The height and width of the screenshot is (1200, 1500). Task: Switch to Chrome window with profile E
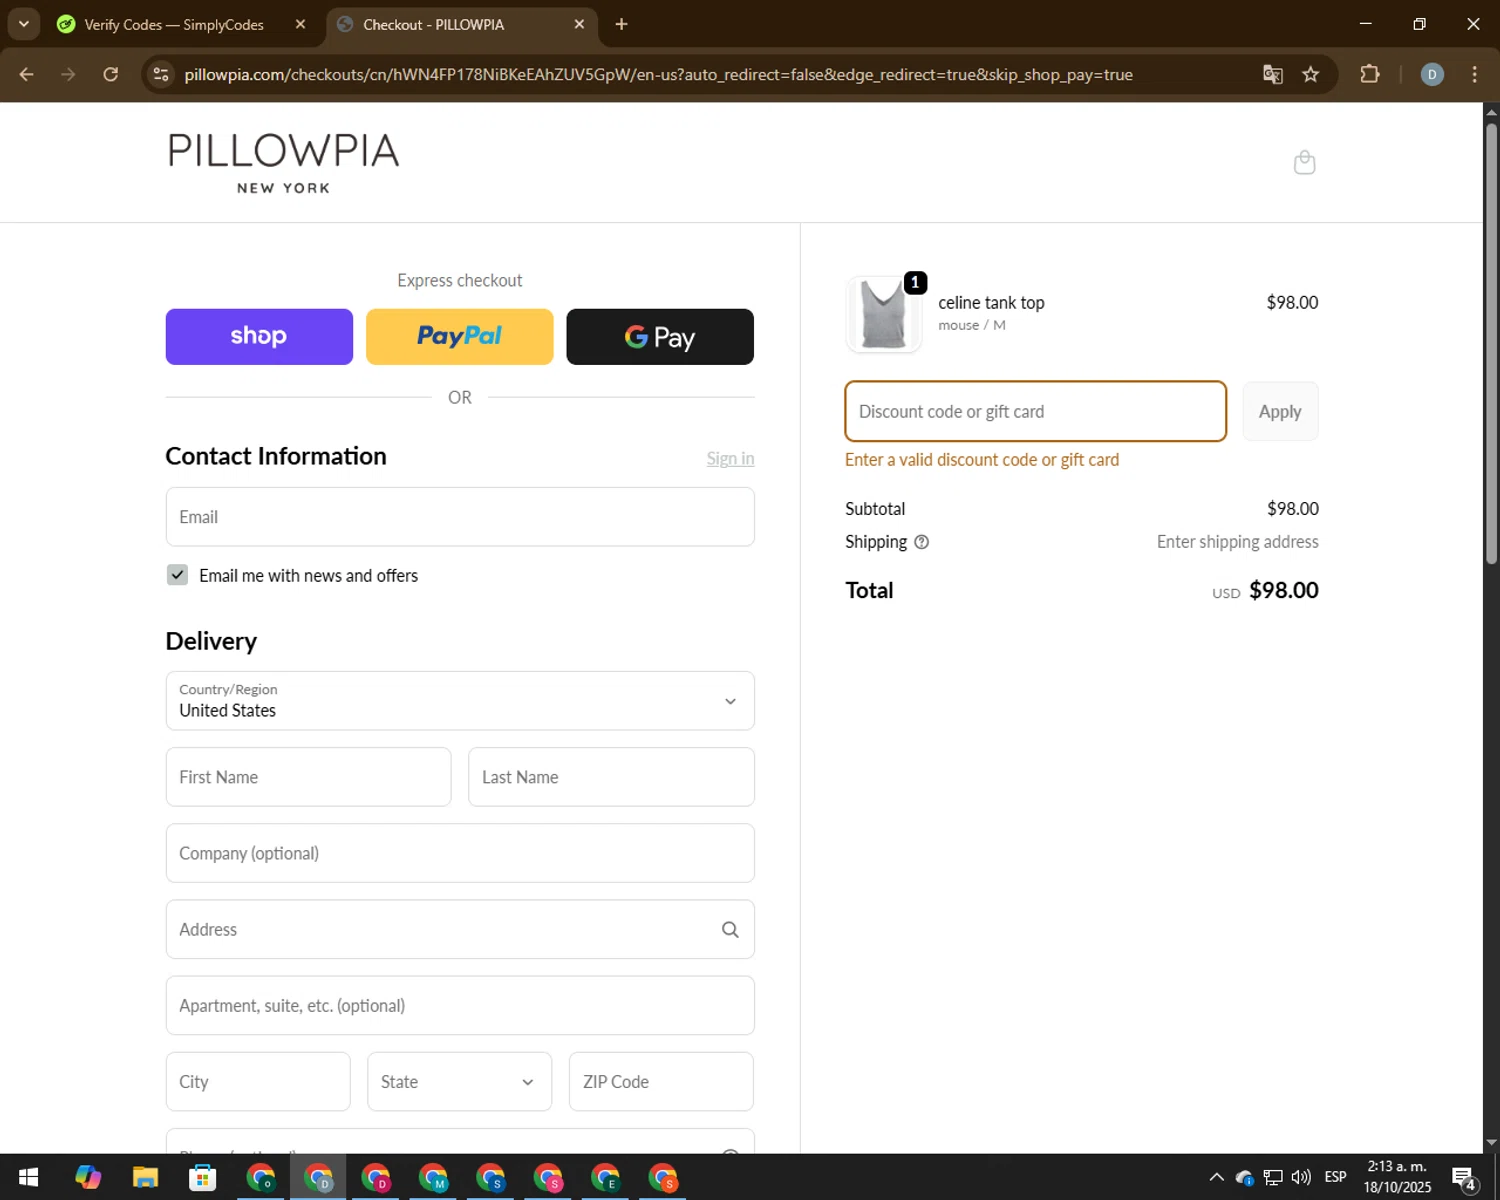tap(606, 1177)
